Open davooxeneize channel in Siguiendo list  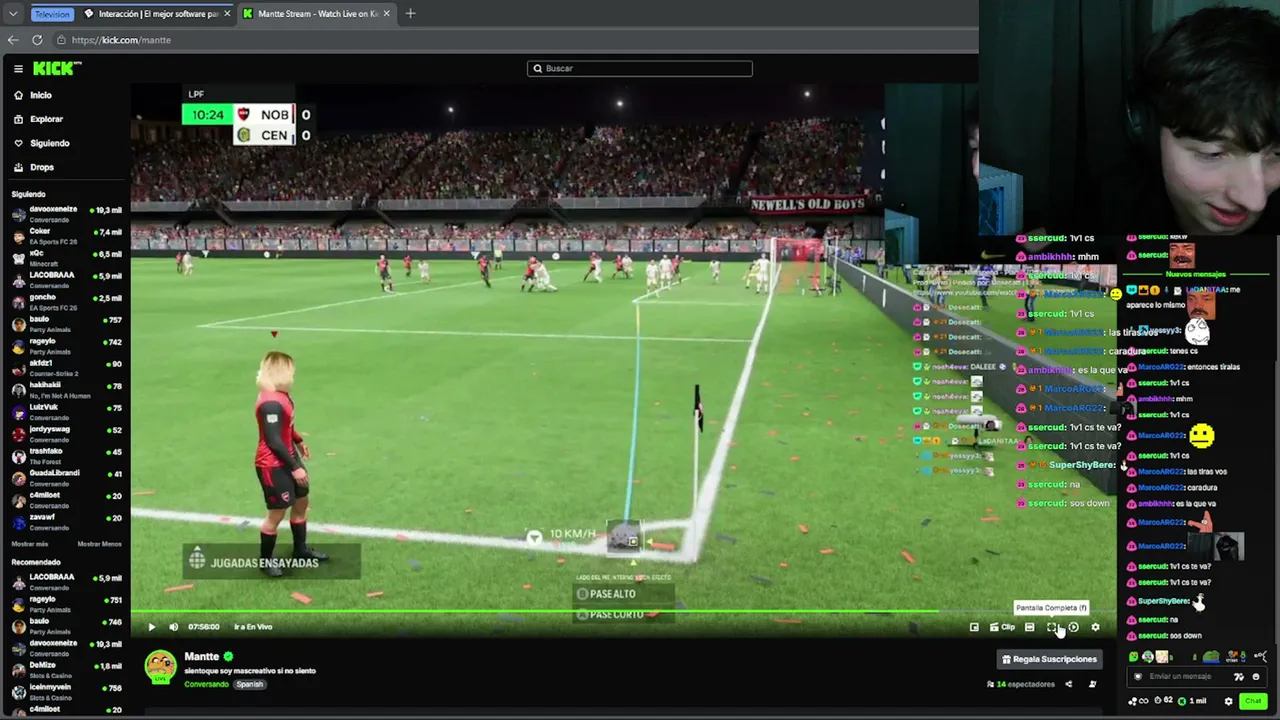[x=67, y=214]
